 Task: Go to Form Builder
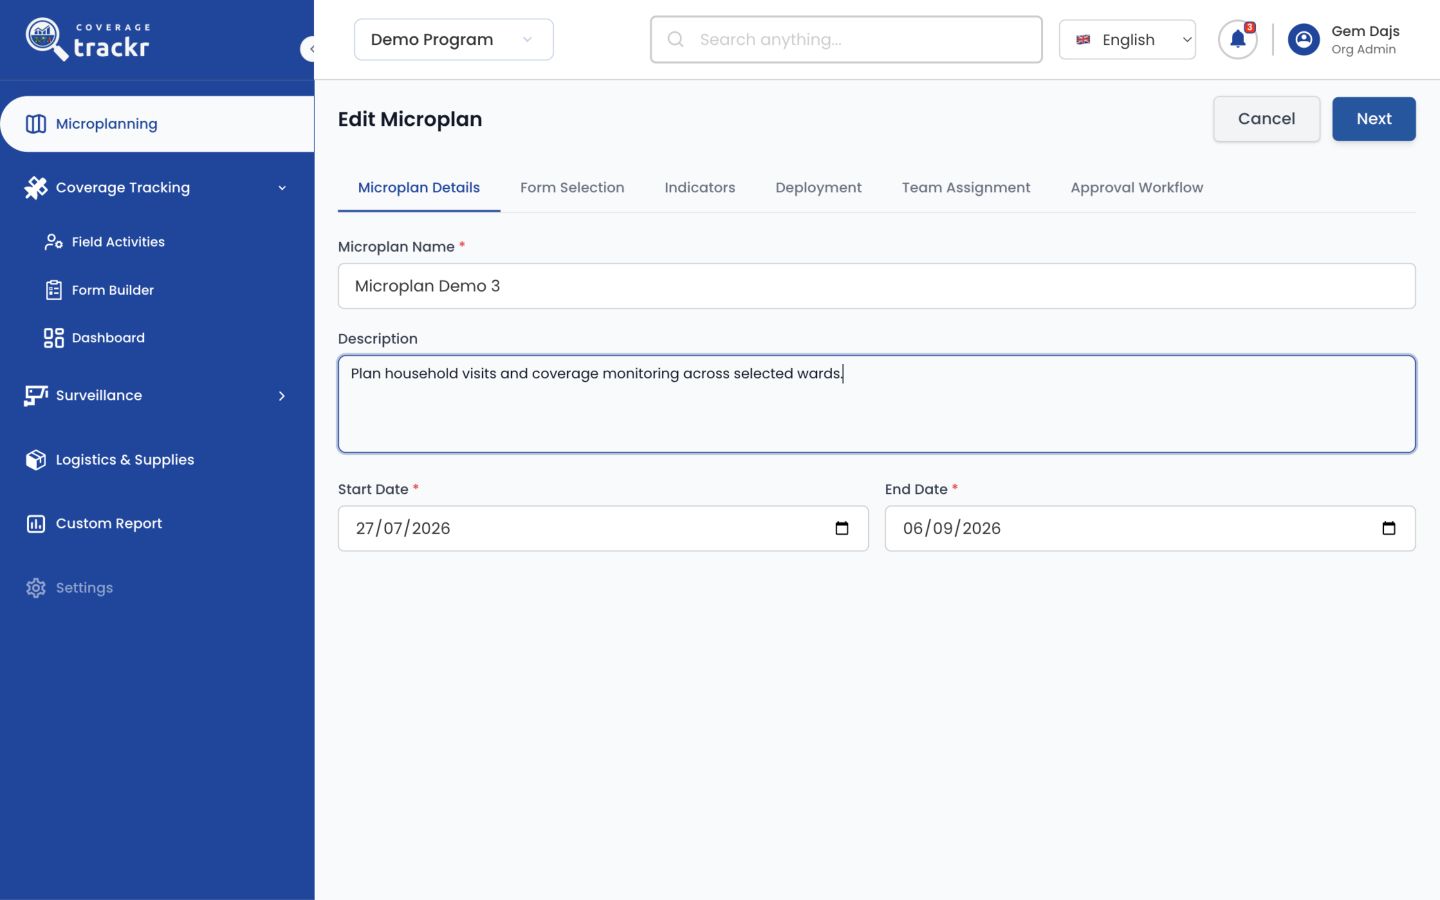click(x=112, y=290)
